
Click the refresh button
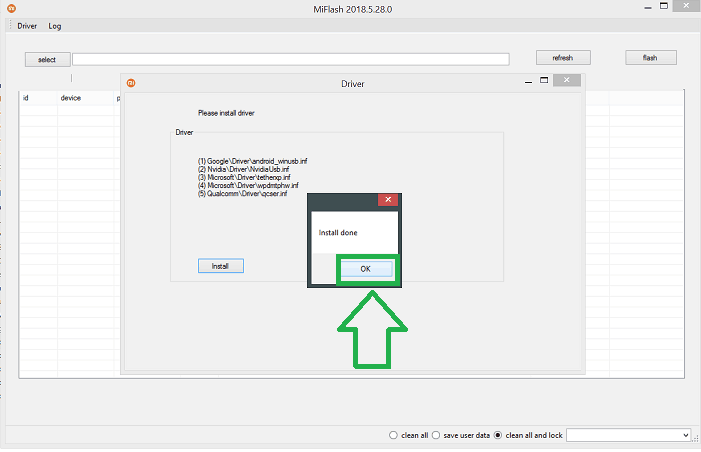click(563, 58)
